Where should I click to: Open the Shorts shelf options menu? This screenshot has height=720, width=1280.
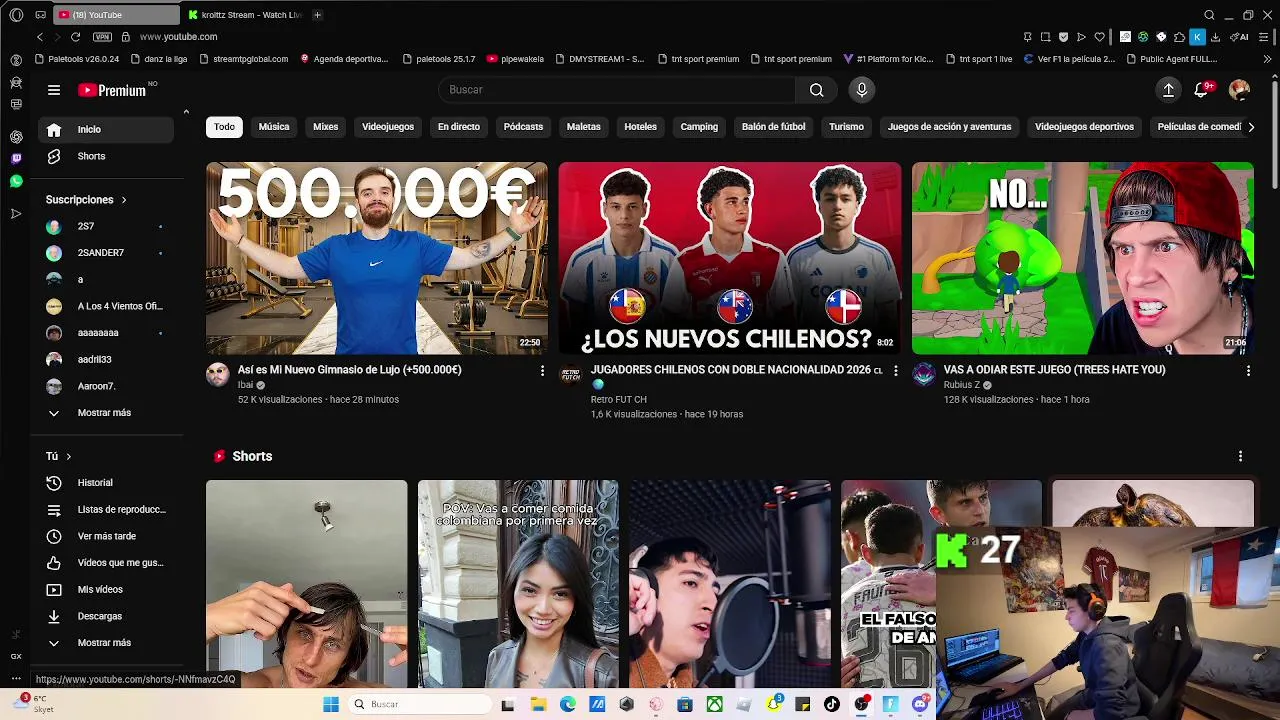(x=1240, y=456)
